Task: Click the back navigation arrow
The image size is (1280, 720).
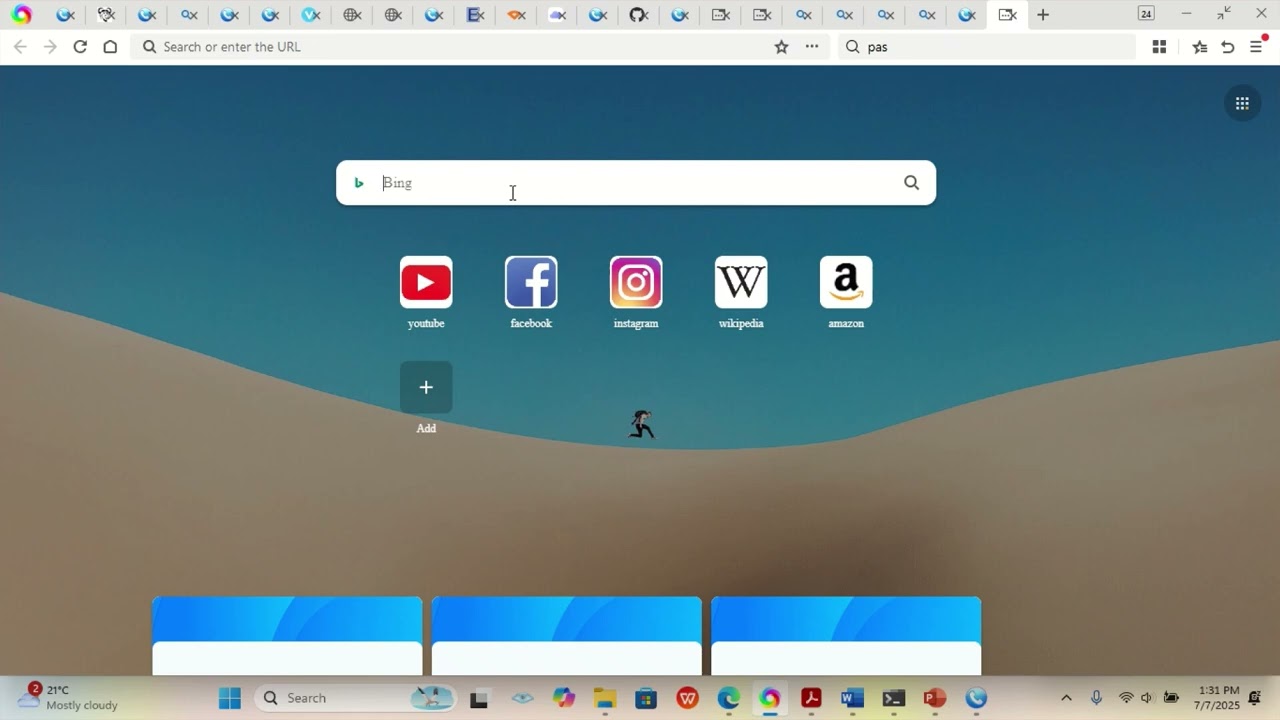Action: pos(20,47)
